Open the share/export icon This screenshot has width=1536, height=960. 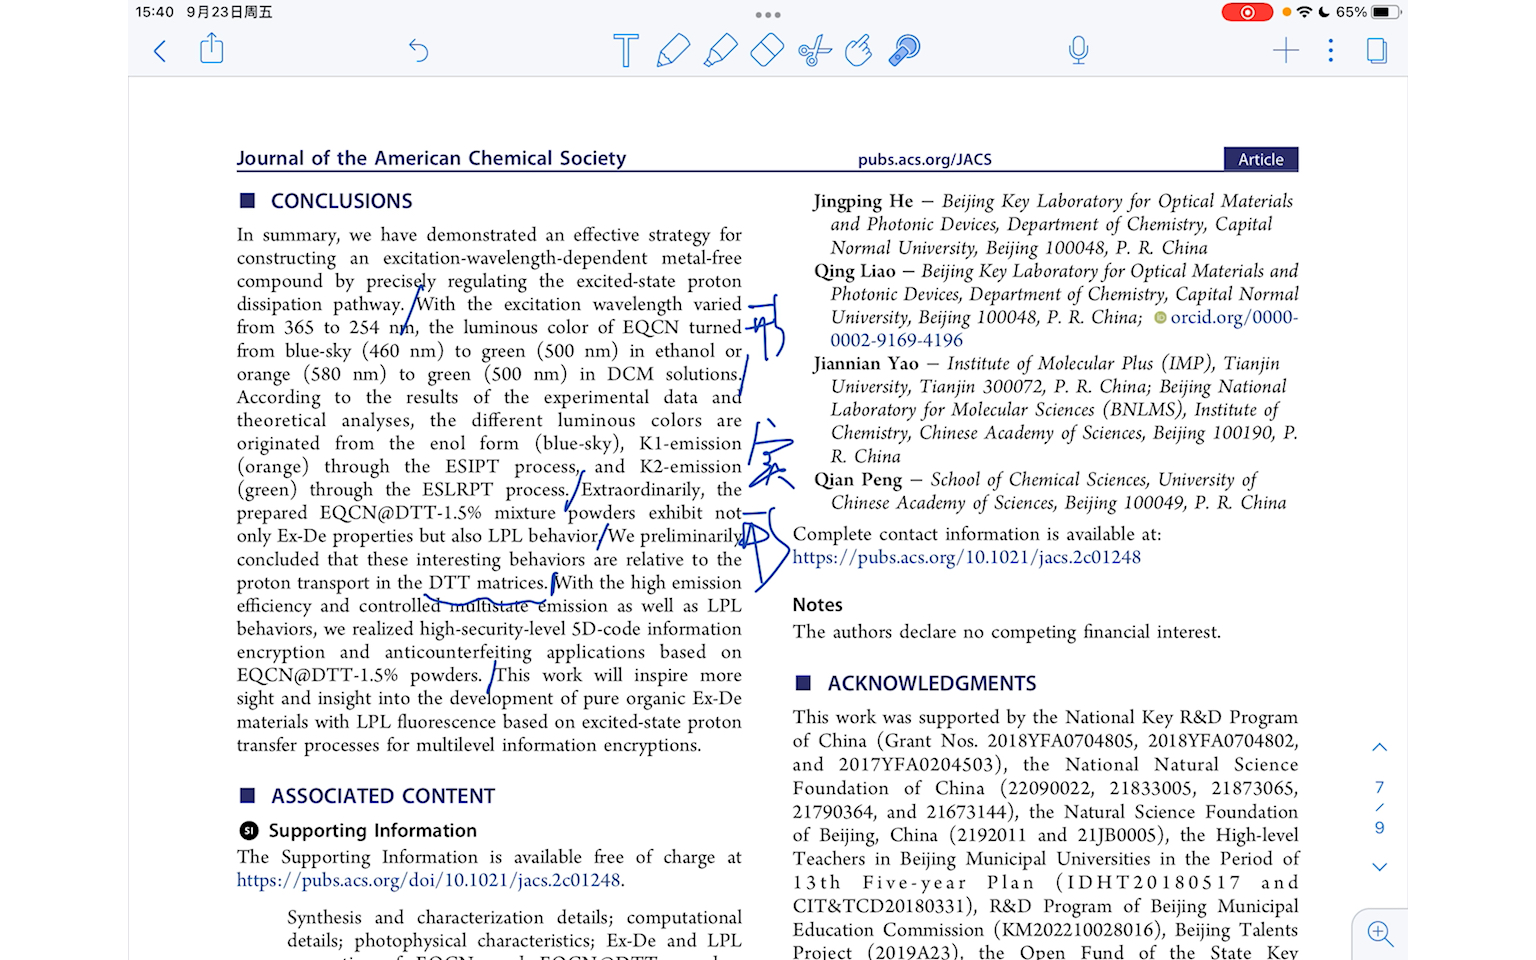(x=211, y=48)
